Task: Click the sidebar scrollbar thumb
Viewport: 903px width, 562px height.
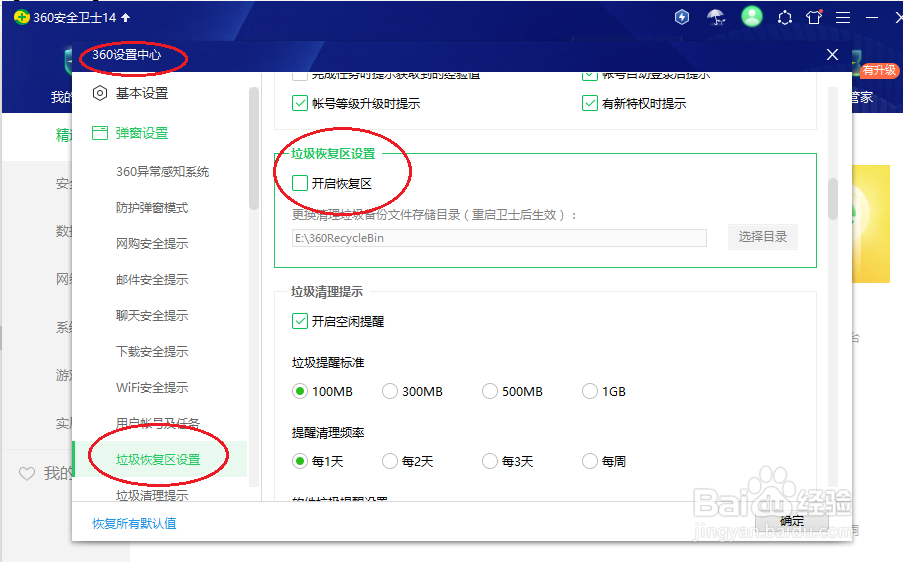Action: coord(254,149)
